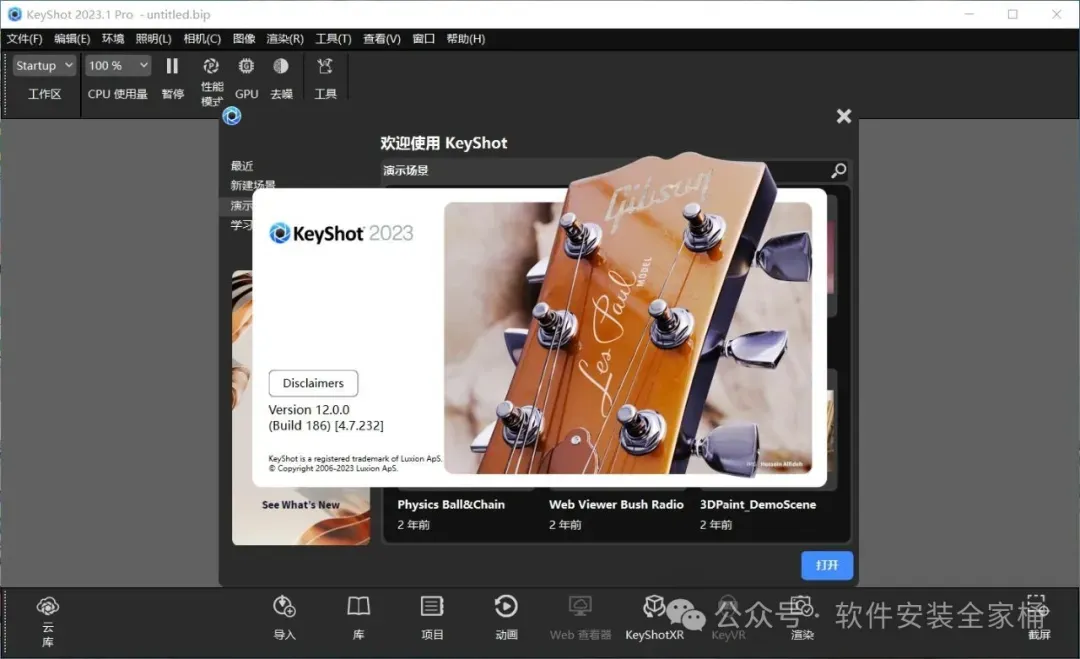Open the 工具(T) menu
Screen dimensions: 1080x659
[x=333, y=39]
